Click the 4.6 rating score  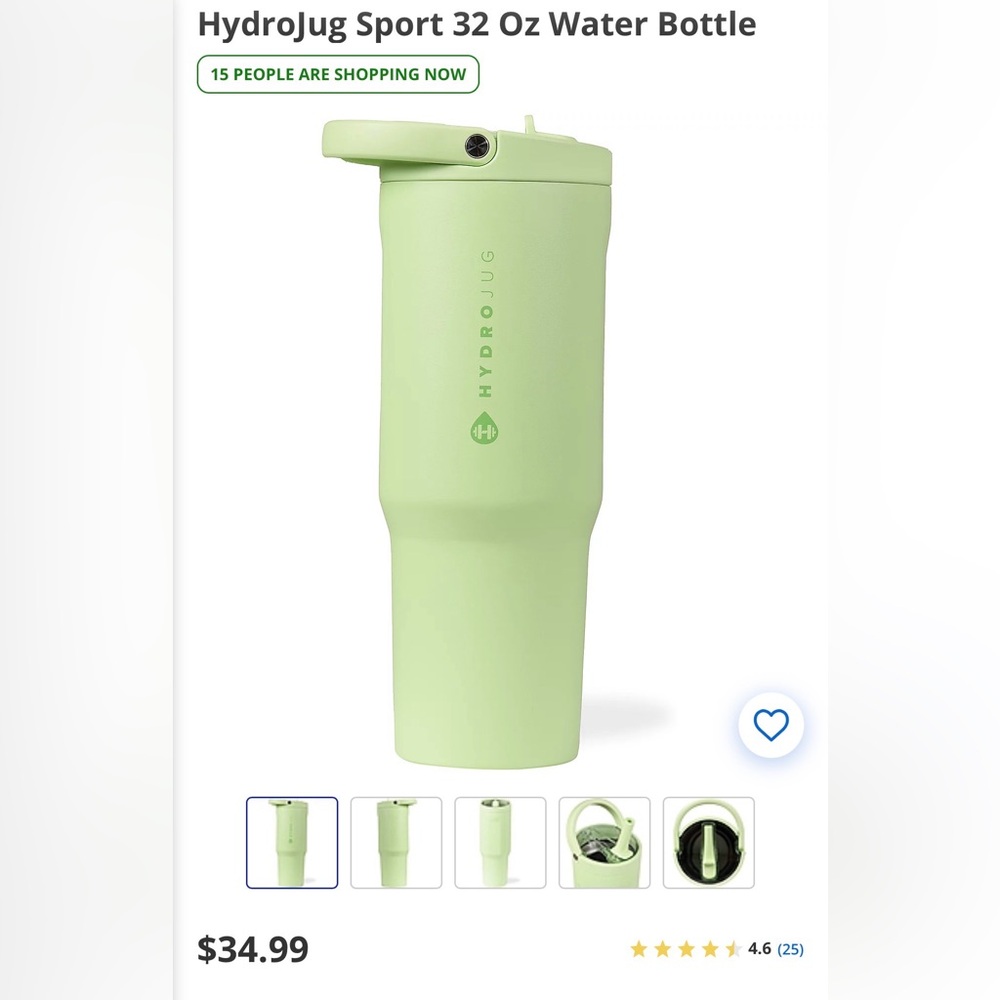(758, 949)
